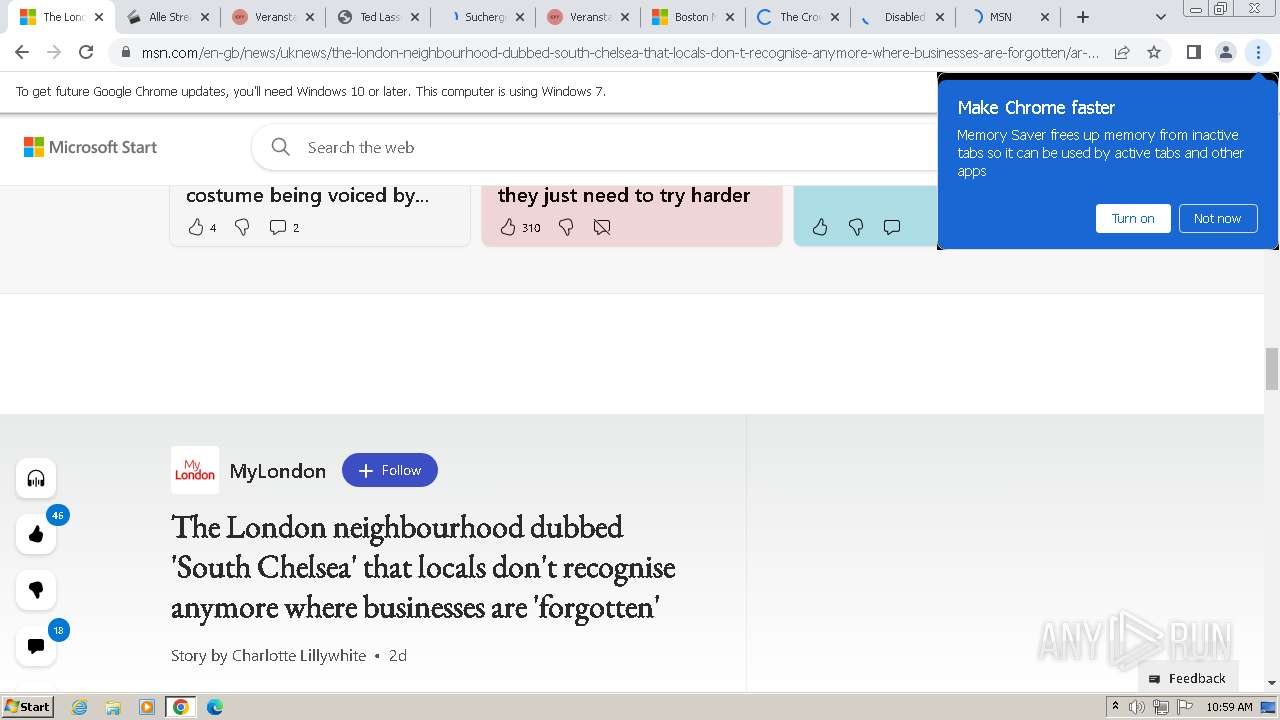
Task: Switch to the Boston tab
Action: tap(690, 17)
